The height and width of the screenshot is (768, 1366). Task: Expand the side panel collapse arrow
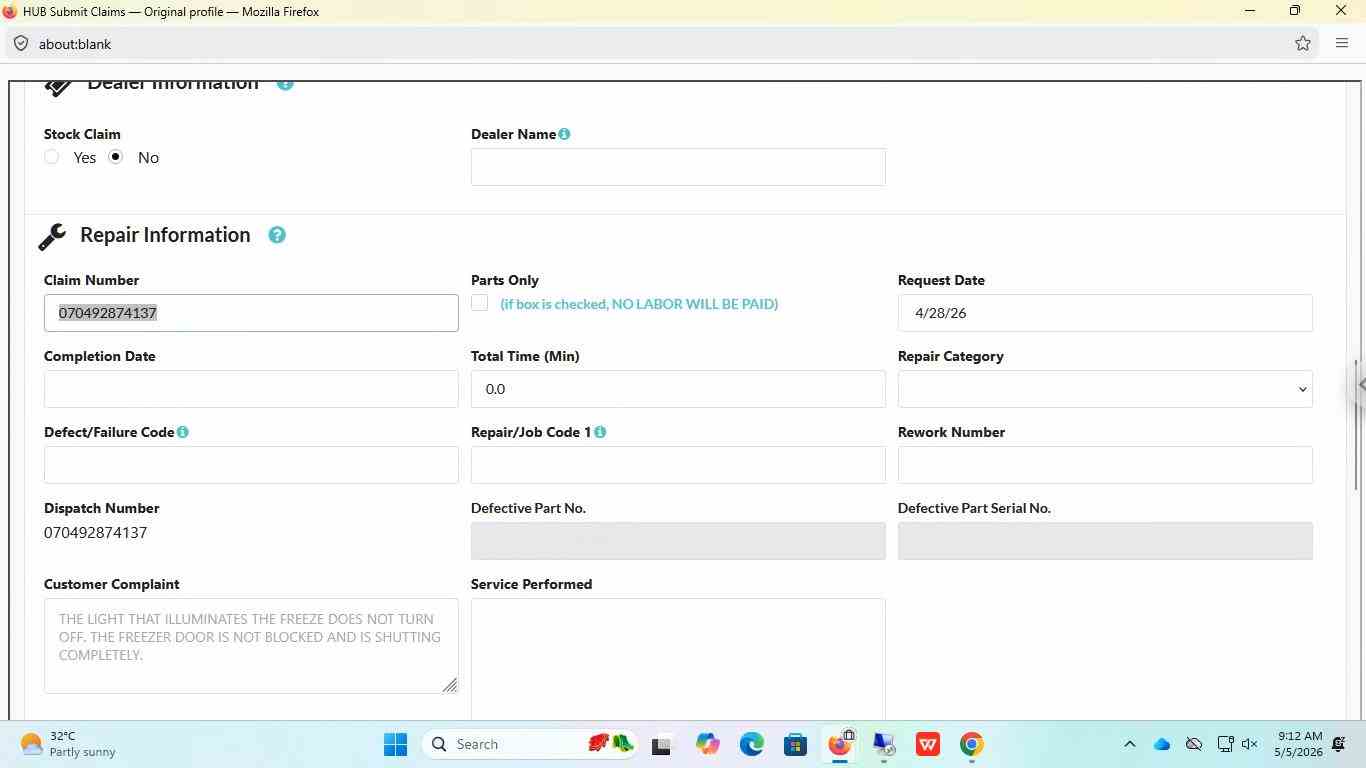[1360, 385]
